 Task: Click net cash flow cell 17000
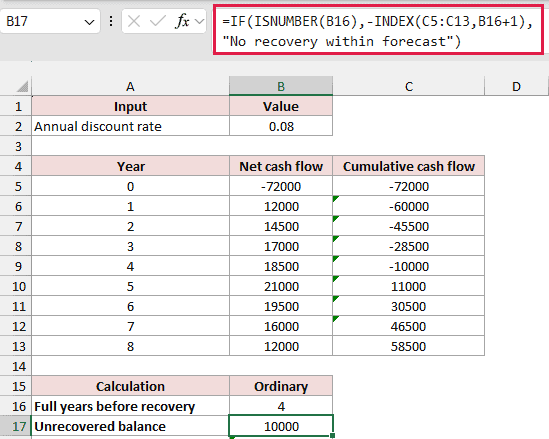point(281,246)
